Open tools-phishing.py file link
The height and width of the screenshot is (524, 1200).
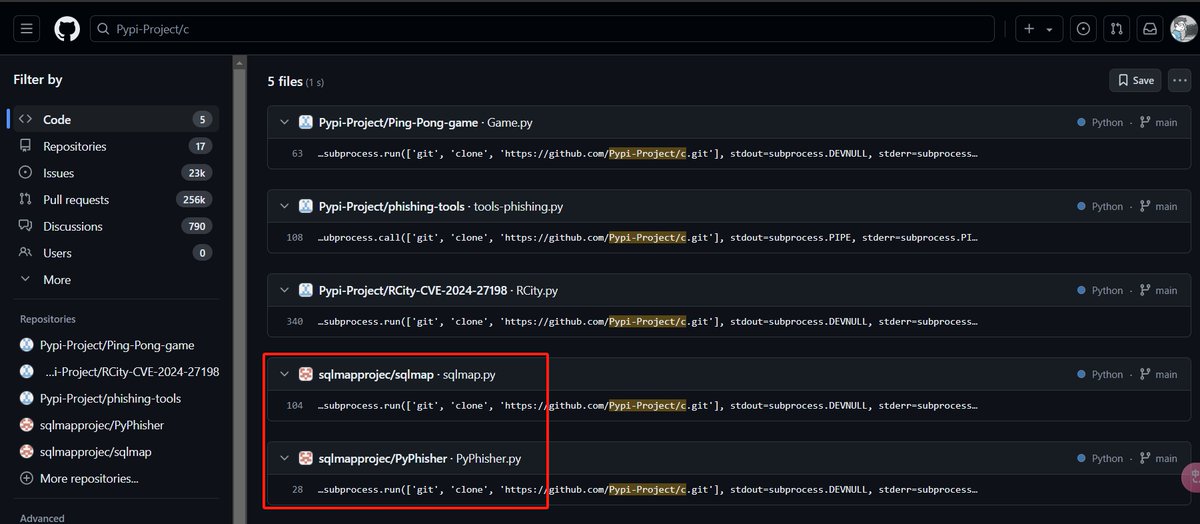tap(519, 206)
